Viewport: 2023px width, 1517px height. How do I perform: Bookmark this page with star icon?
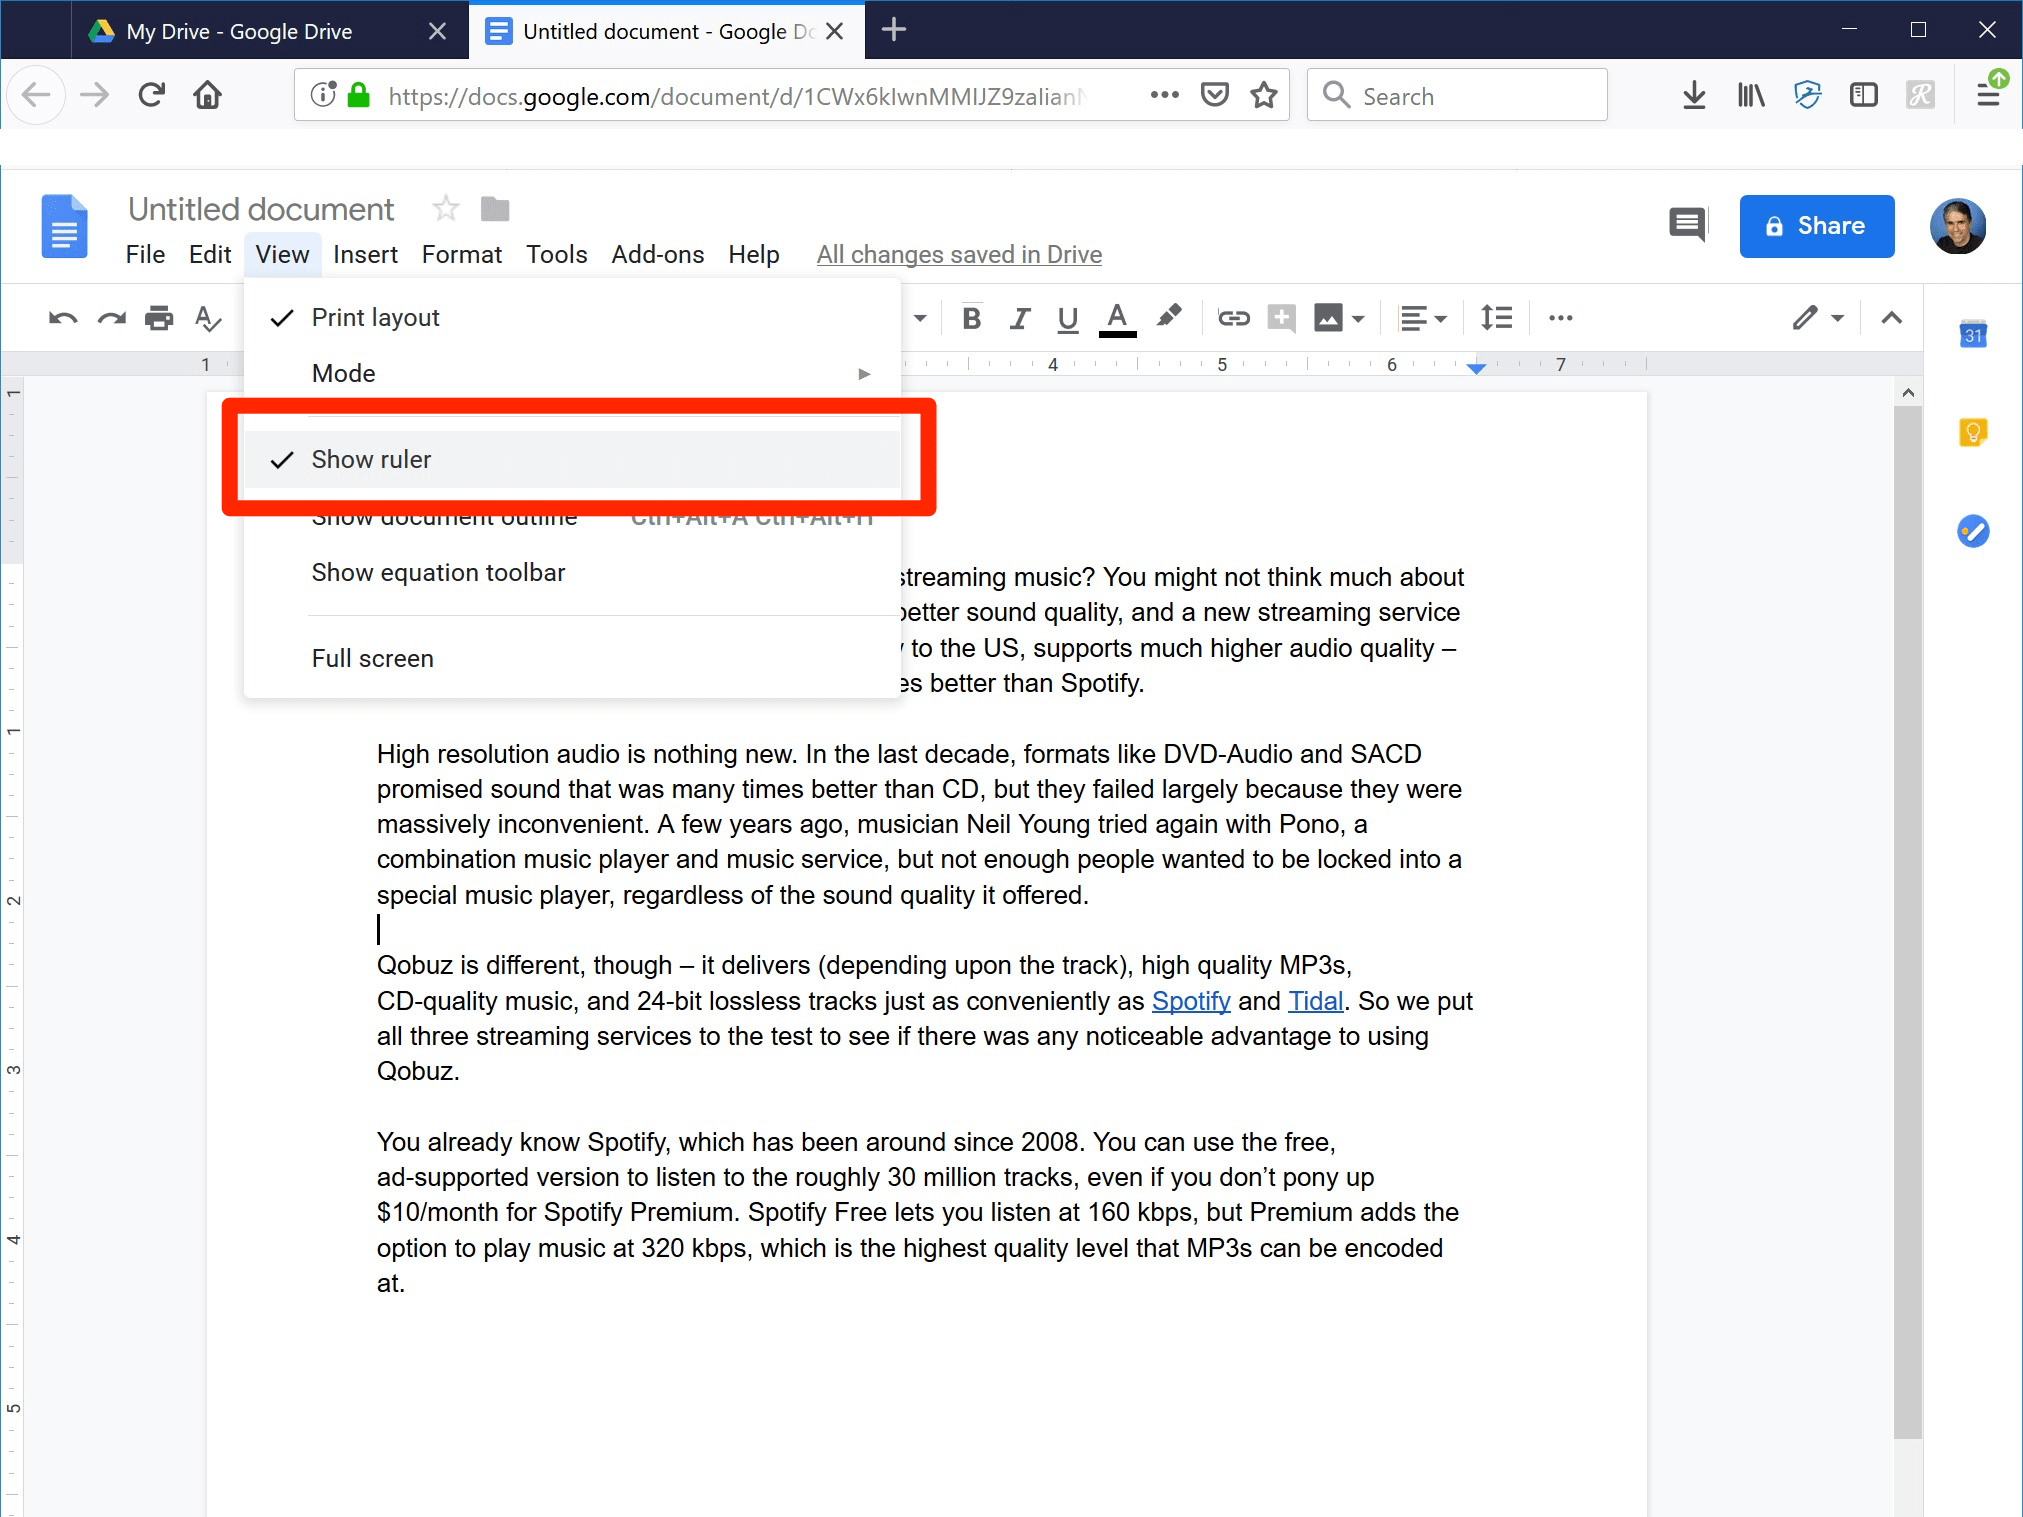pyautogui.click(x=1264, y=95)
